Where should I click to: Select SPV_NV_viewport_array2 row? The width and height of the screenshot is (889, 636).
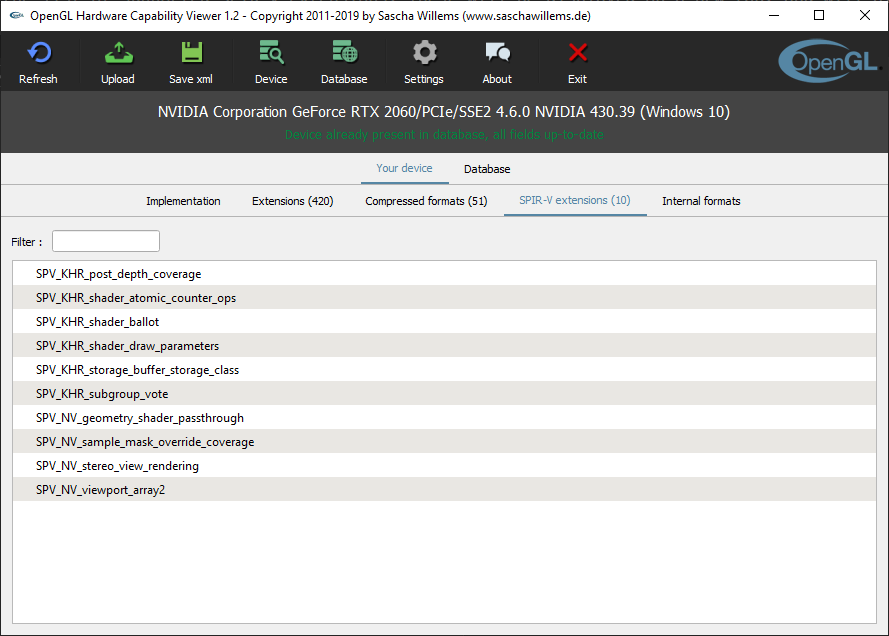(444, 490)
